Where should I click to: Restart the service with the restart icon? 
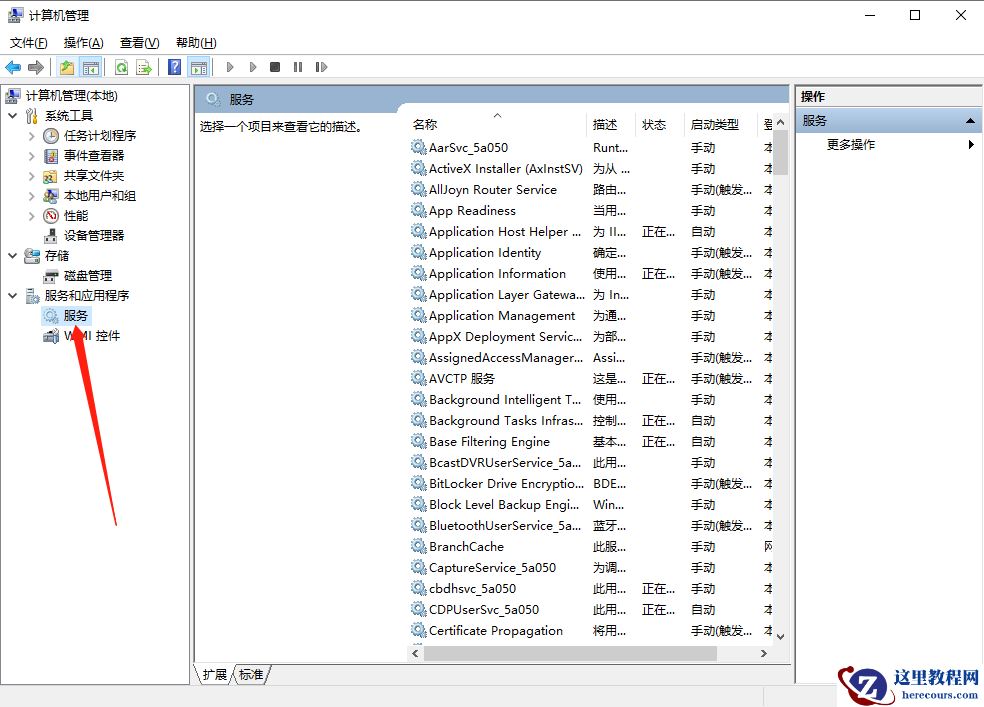(x=321, y=66)
